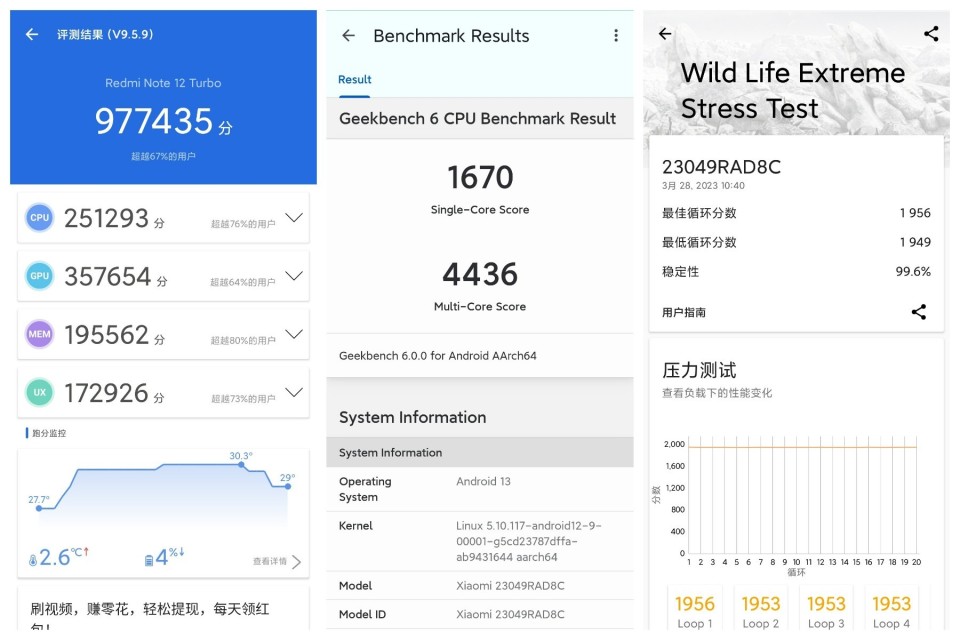Tap 超越80%的用户 beside MEM score

(x=243, y=341)
